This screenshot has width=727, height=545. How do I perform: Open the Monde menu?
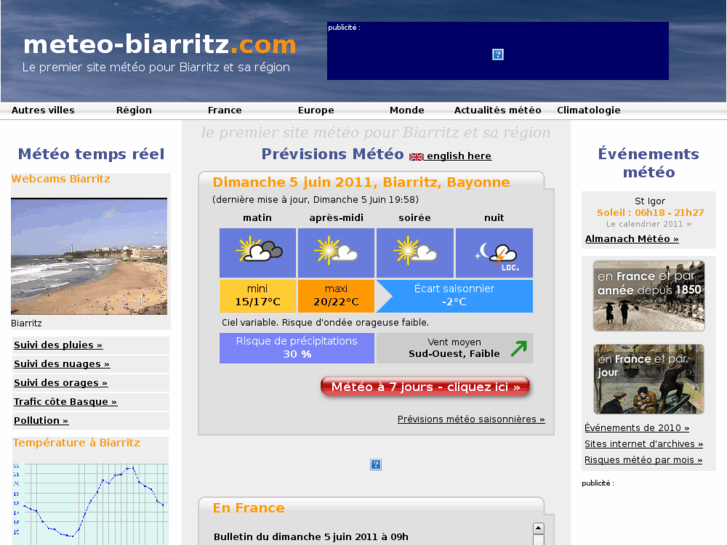tap(407, 110)
